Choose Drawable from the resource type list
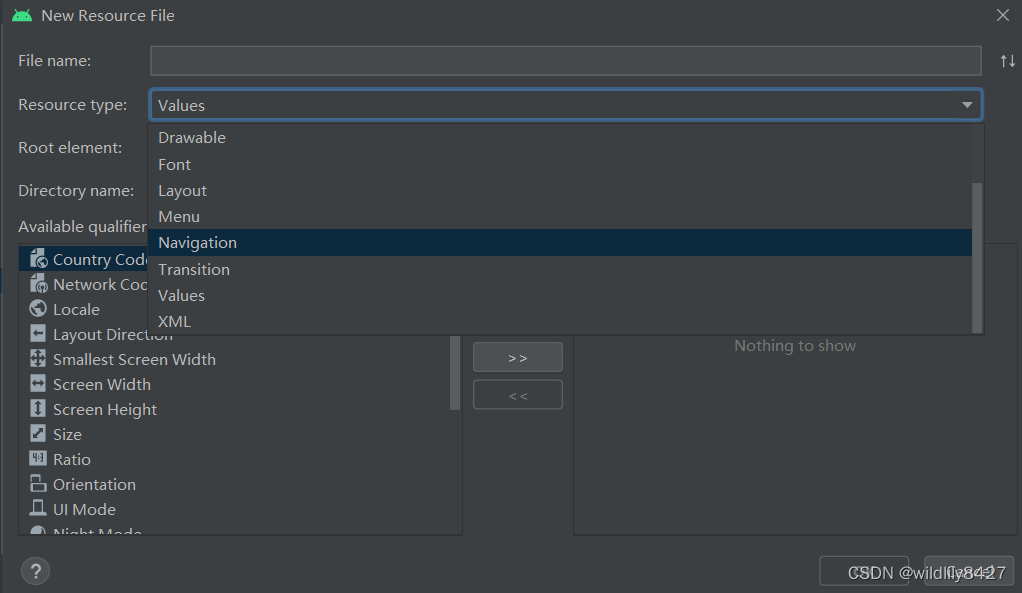1022x593 pixels. (x=192, y=138)
